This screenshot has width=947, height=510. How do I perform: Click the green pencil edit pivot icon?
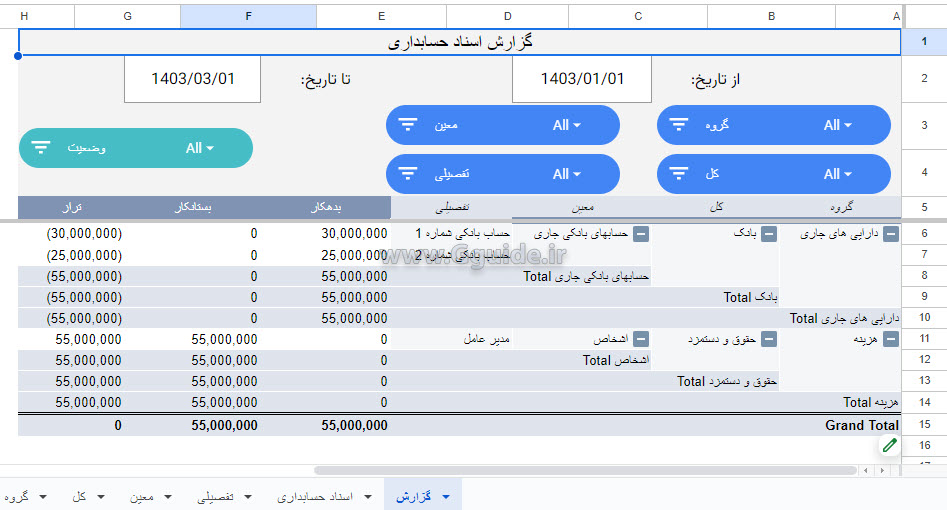[889, 445]
